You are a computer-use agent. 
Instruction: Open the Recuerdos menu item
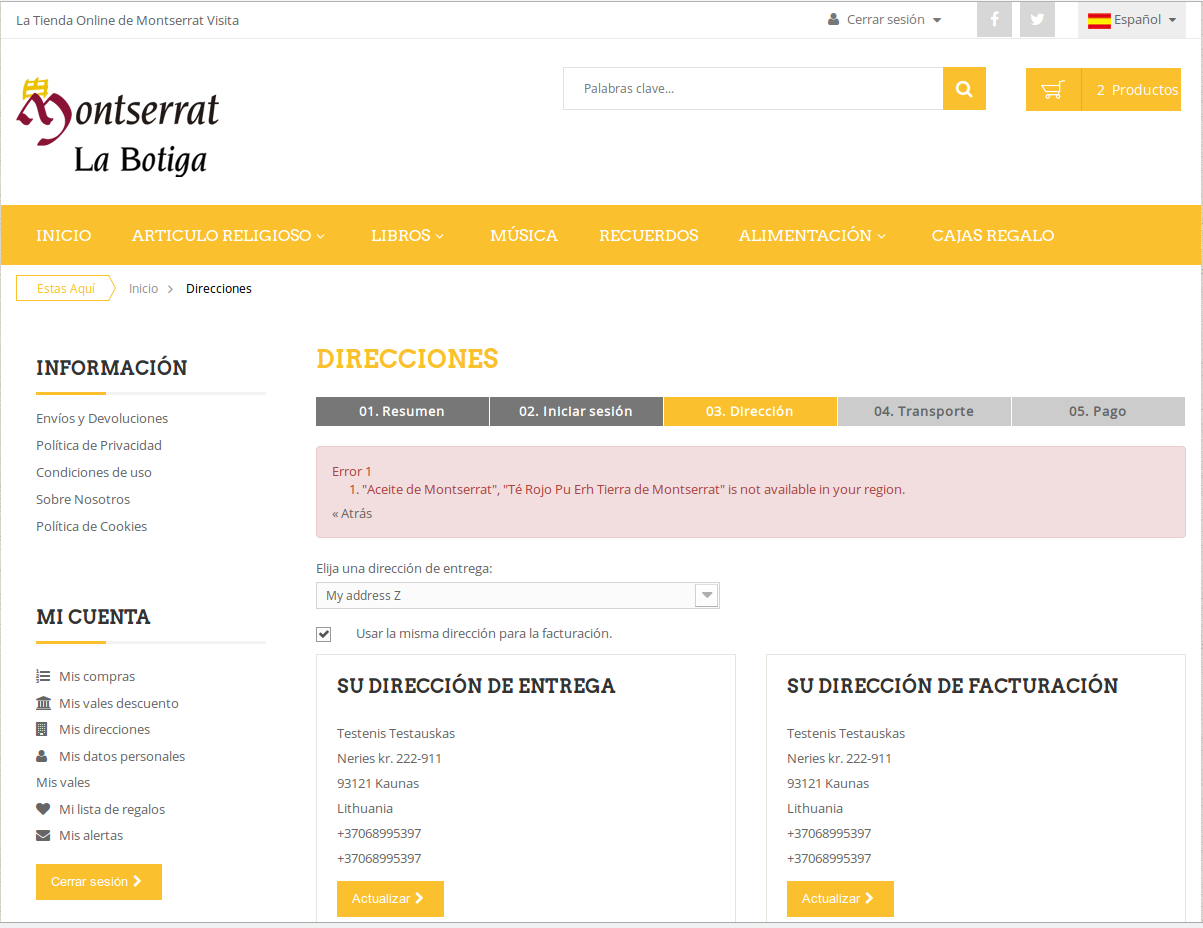point(649,236)
